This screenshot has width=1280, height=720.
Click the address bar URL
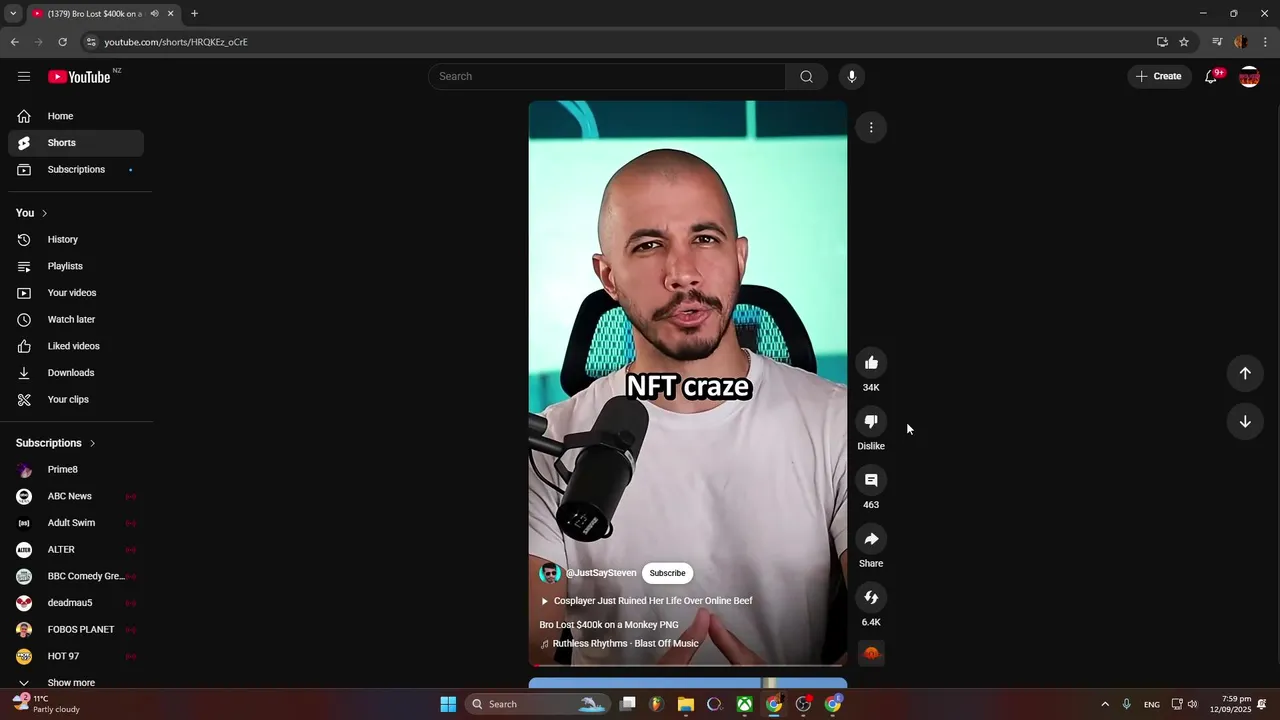176,42
